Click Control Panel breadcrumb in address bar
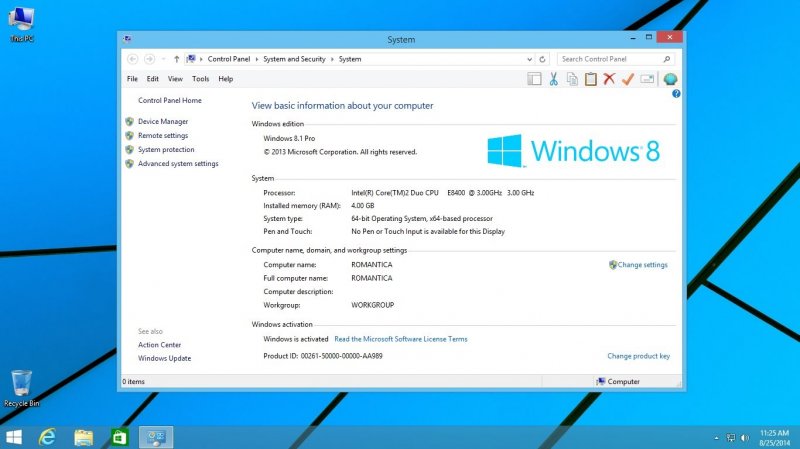The height and width of the screenshot is (449, 800). (229, 59)
